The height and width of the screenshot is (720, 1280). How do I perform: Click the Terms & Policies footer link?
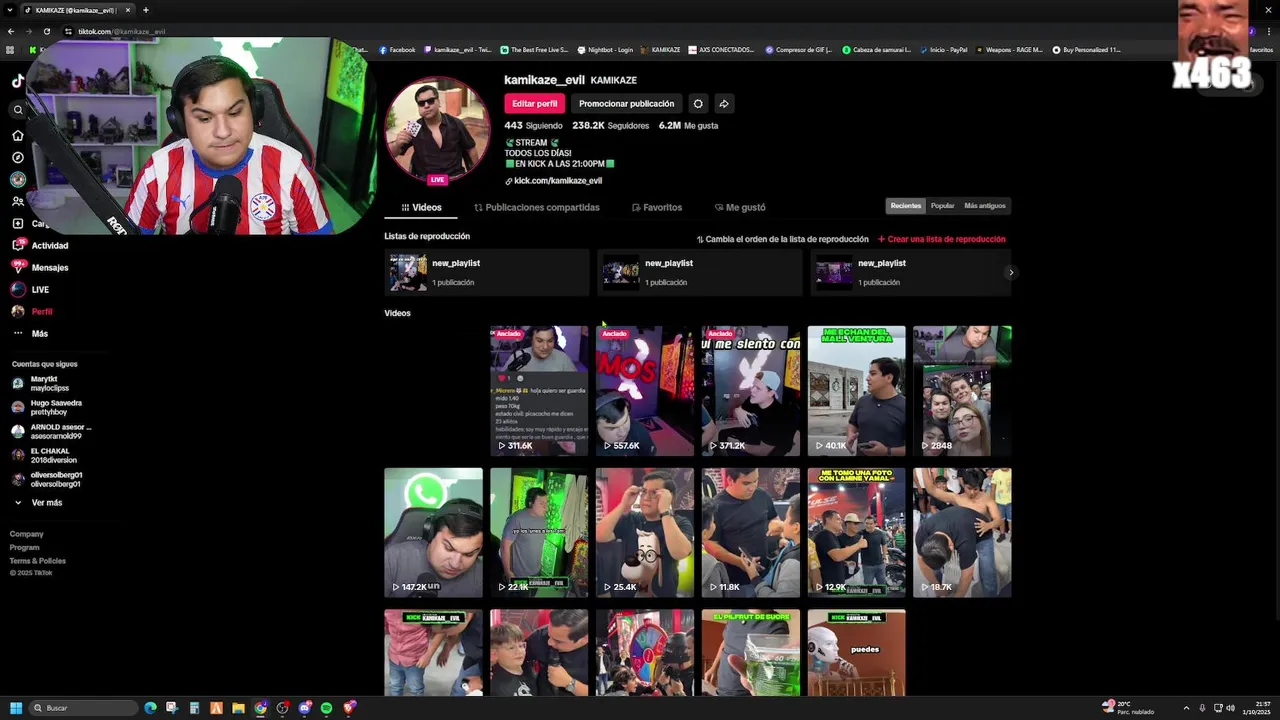pos(38,560)
